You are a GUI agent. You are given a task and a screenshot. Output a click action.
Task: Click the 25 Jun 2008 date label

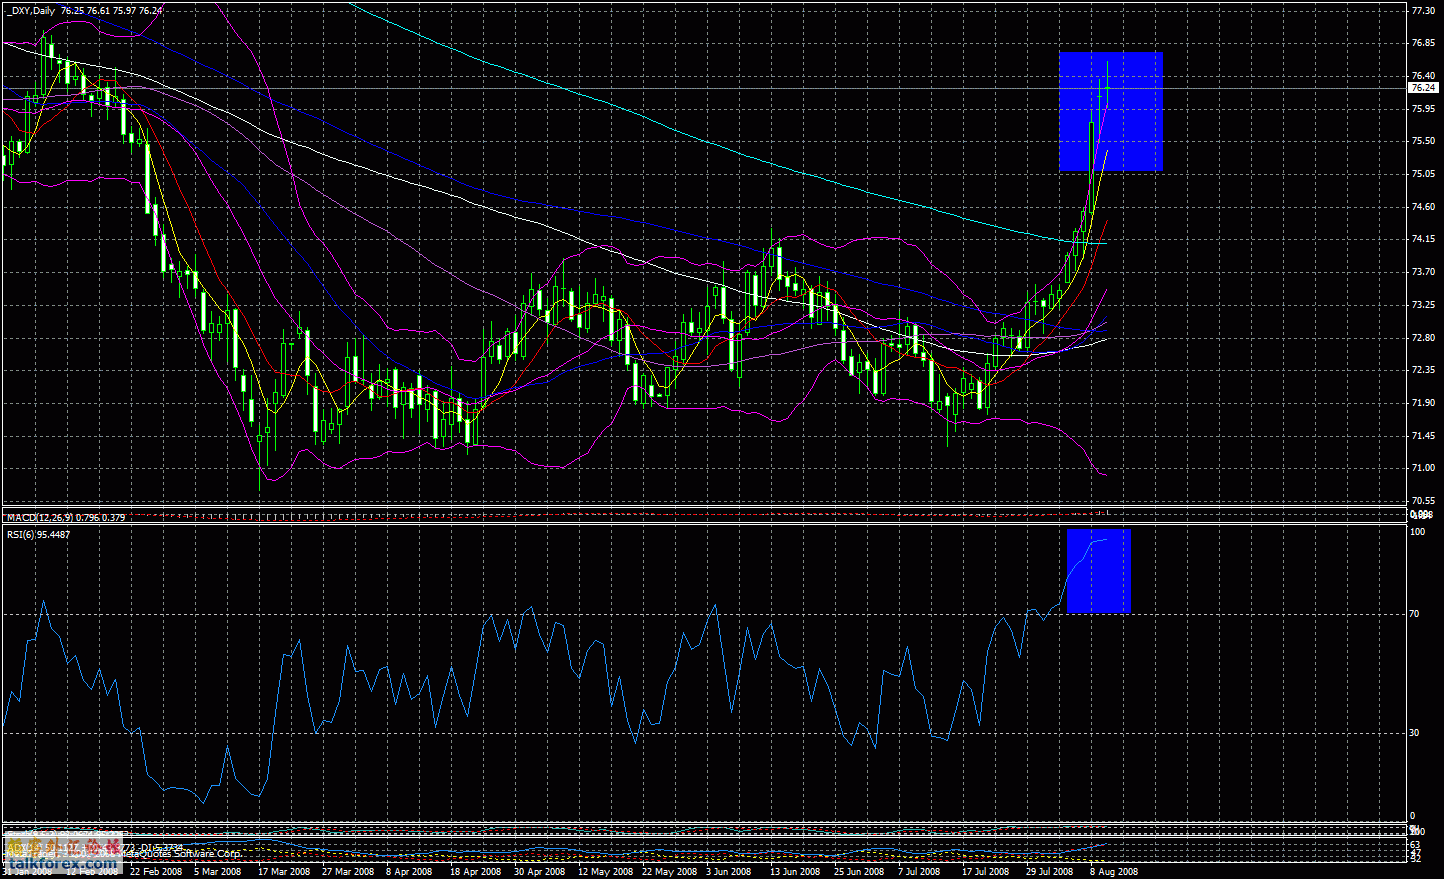coord(860,872)
